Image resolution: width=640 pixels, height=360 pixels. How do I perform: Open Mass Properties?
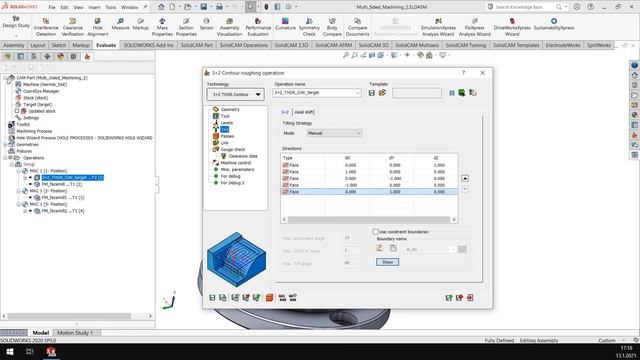click(x=162, y=27)
